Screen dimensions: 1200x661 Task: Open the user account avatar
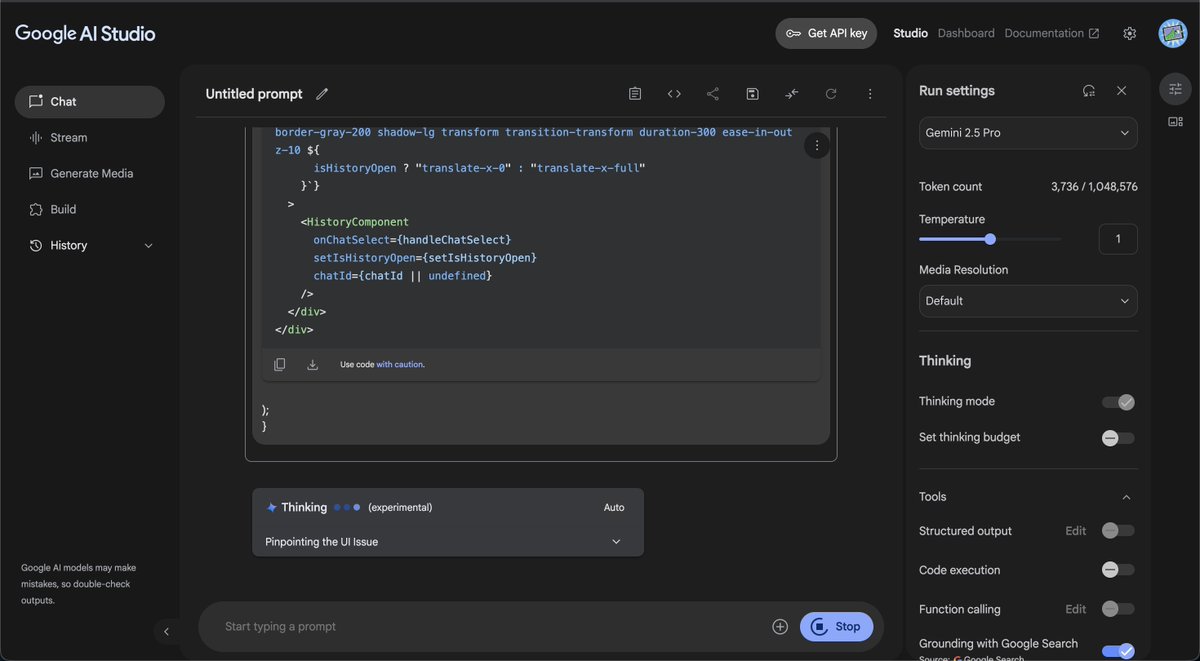1172,33
